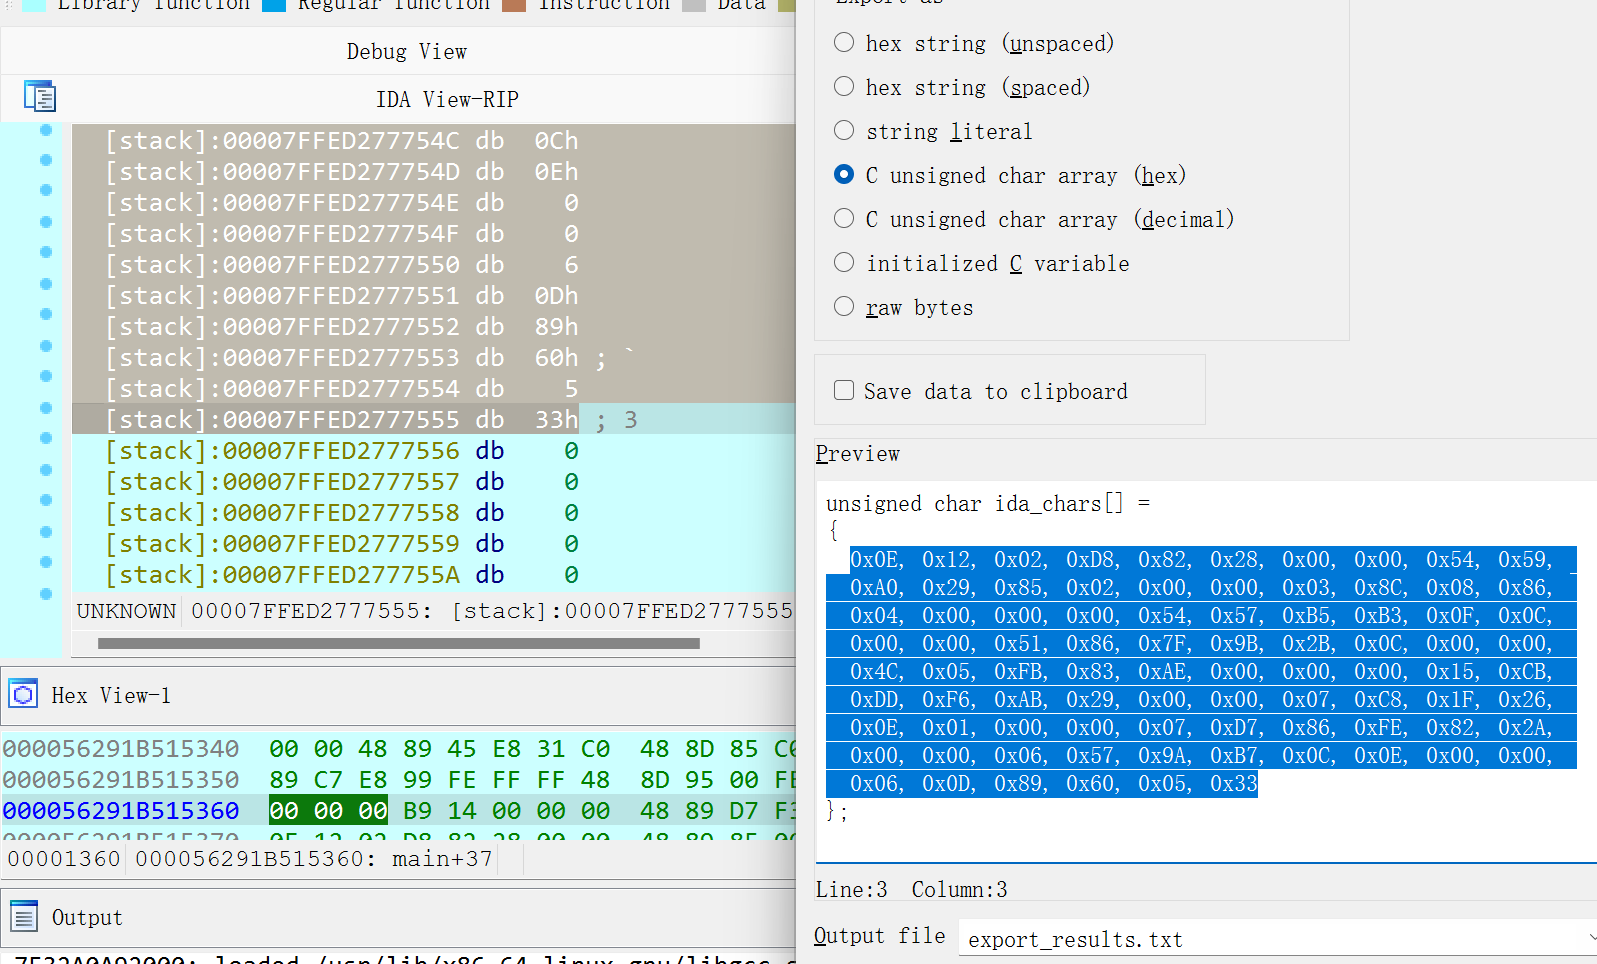Enable Save data to clipboard
The width and height of the screenshot is (1597, 964).
point(844,391)
